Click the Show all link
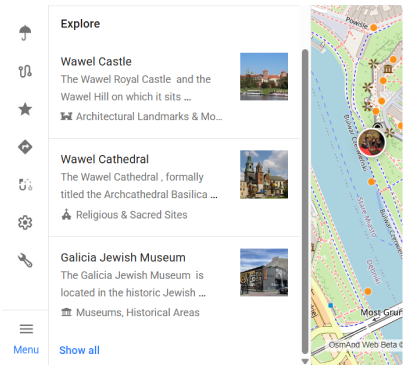Viewport: 405px width, 370px height. pos(79,350)
